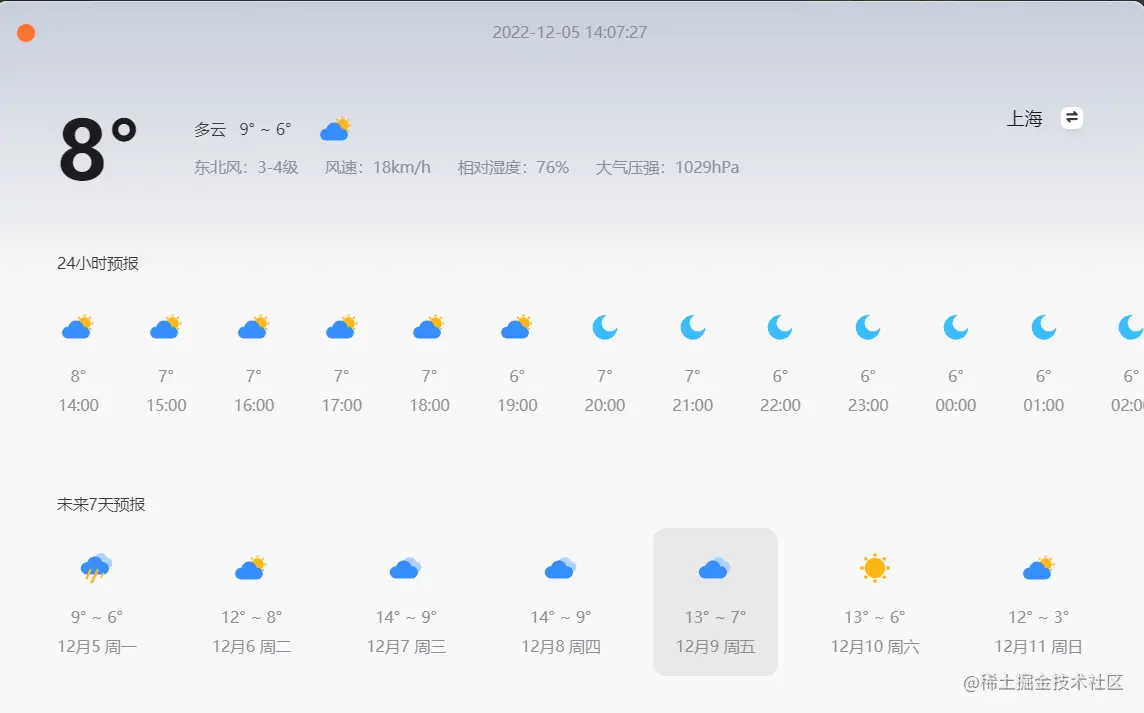Click the moon icon for 00:00
The width and height of the screenshot is (1144, 713).
pyautogui.click(x=956, y=328)
